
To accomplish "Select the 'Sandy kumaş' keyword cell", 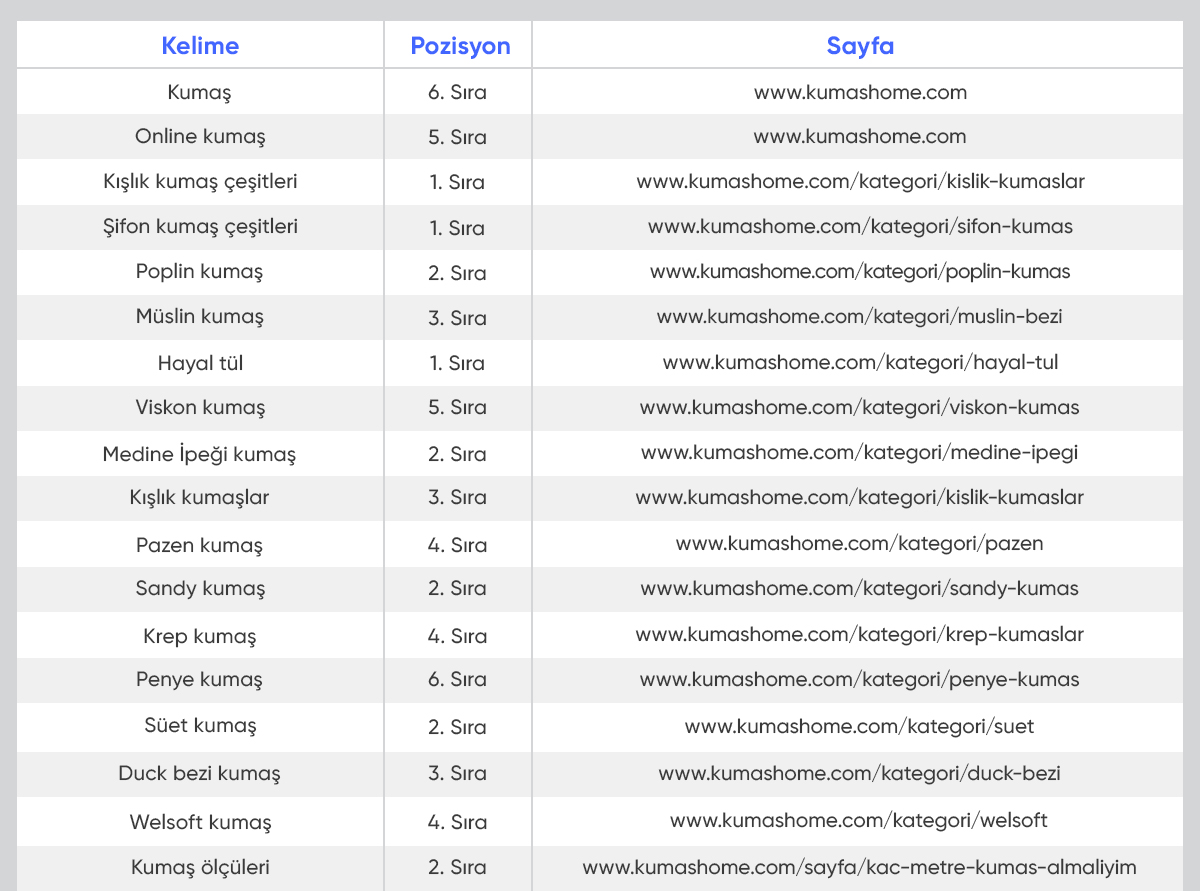I will pos(200,589).
